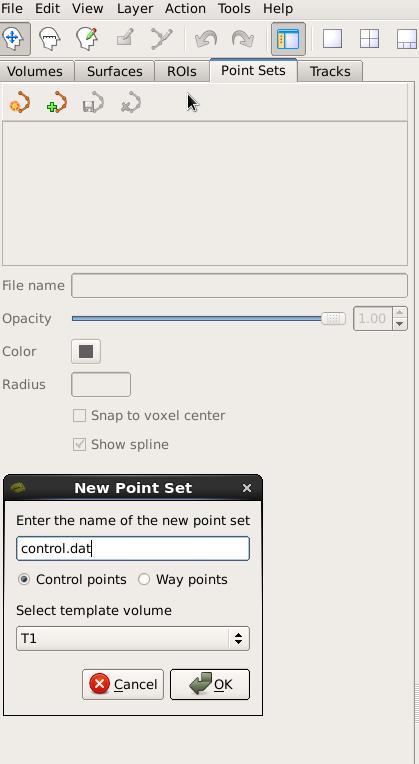
Task: Click the Opacity slider handle
Action: (334, 319)
